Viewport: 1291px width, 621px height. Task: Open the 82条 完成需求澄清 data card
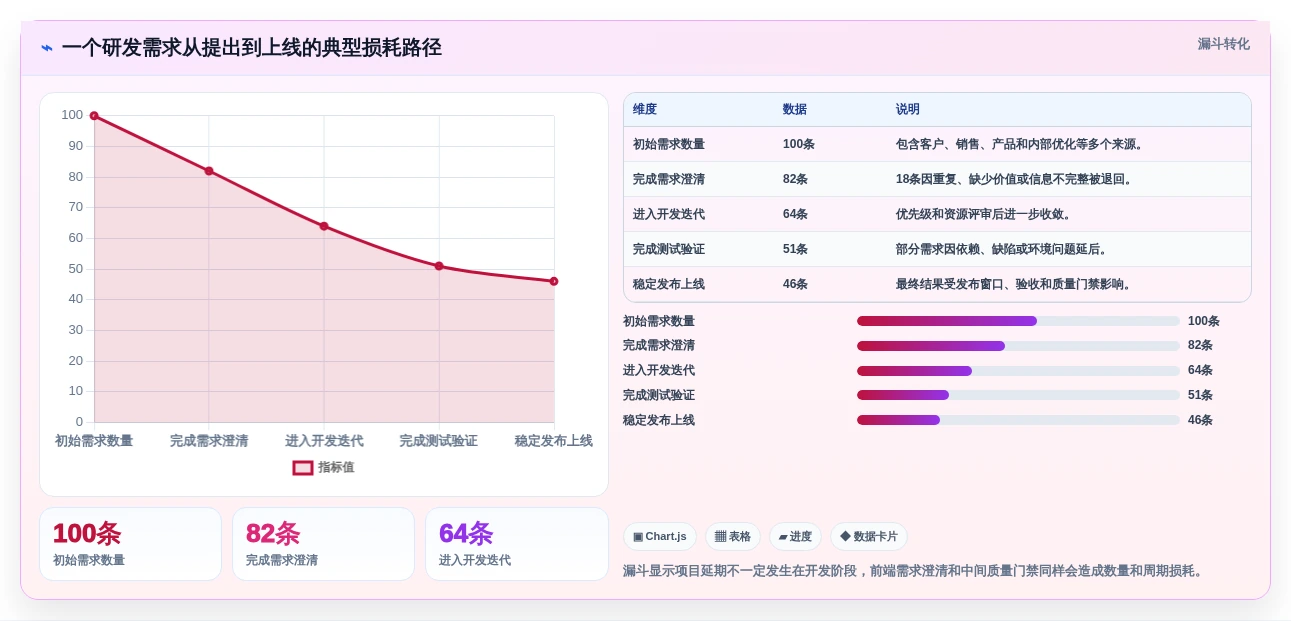click(x=323, y=544)
